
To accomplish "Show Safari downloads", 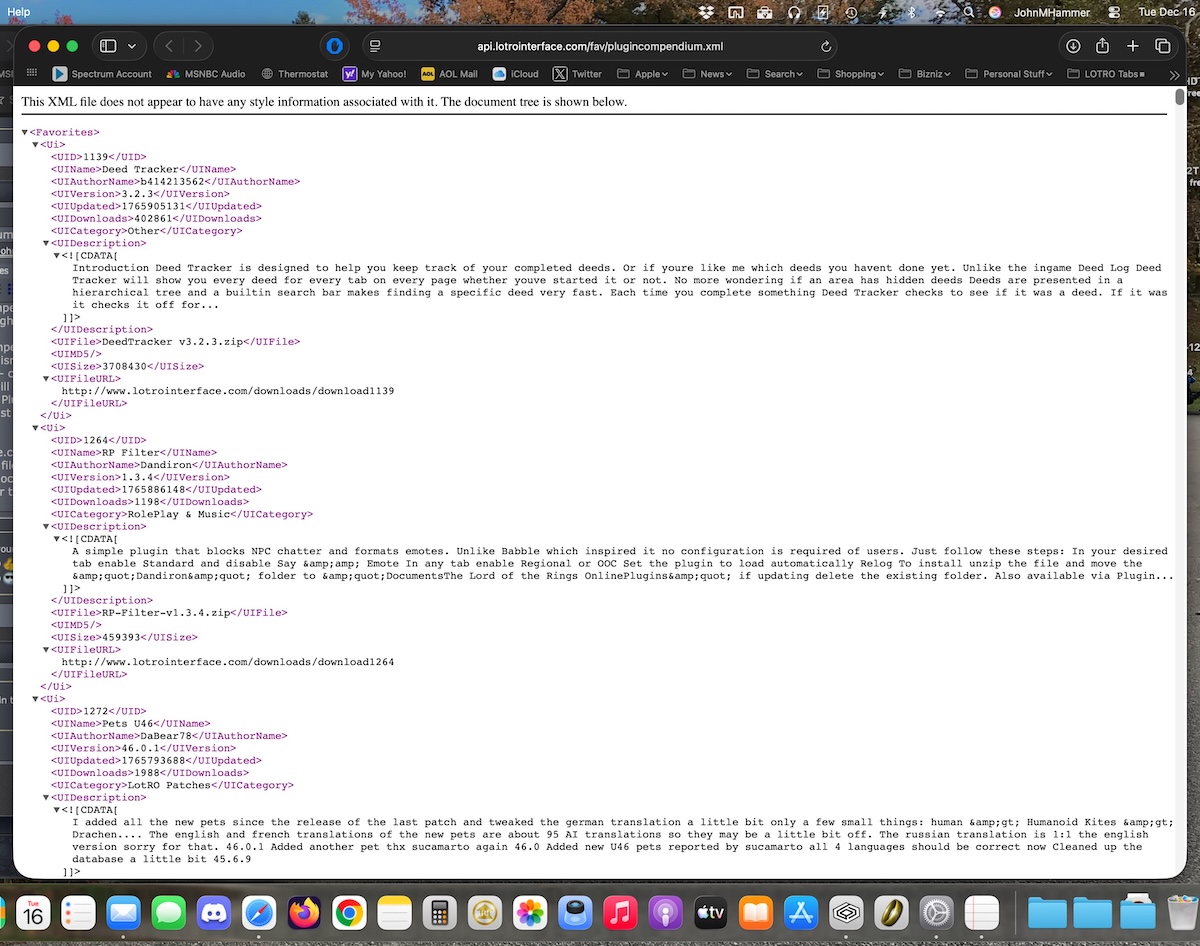I will click(1073, 46).
